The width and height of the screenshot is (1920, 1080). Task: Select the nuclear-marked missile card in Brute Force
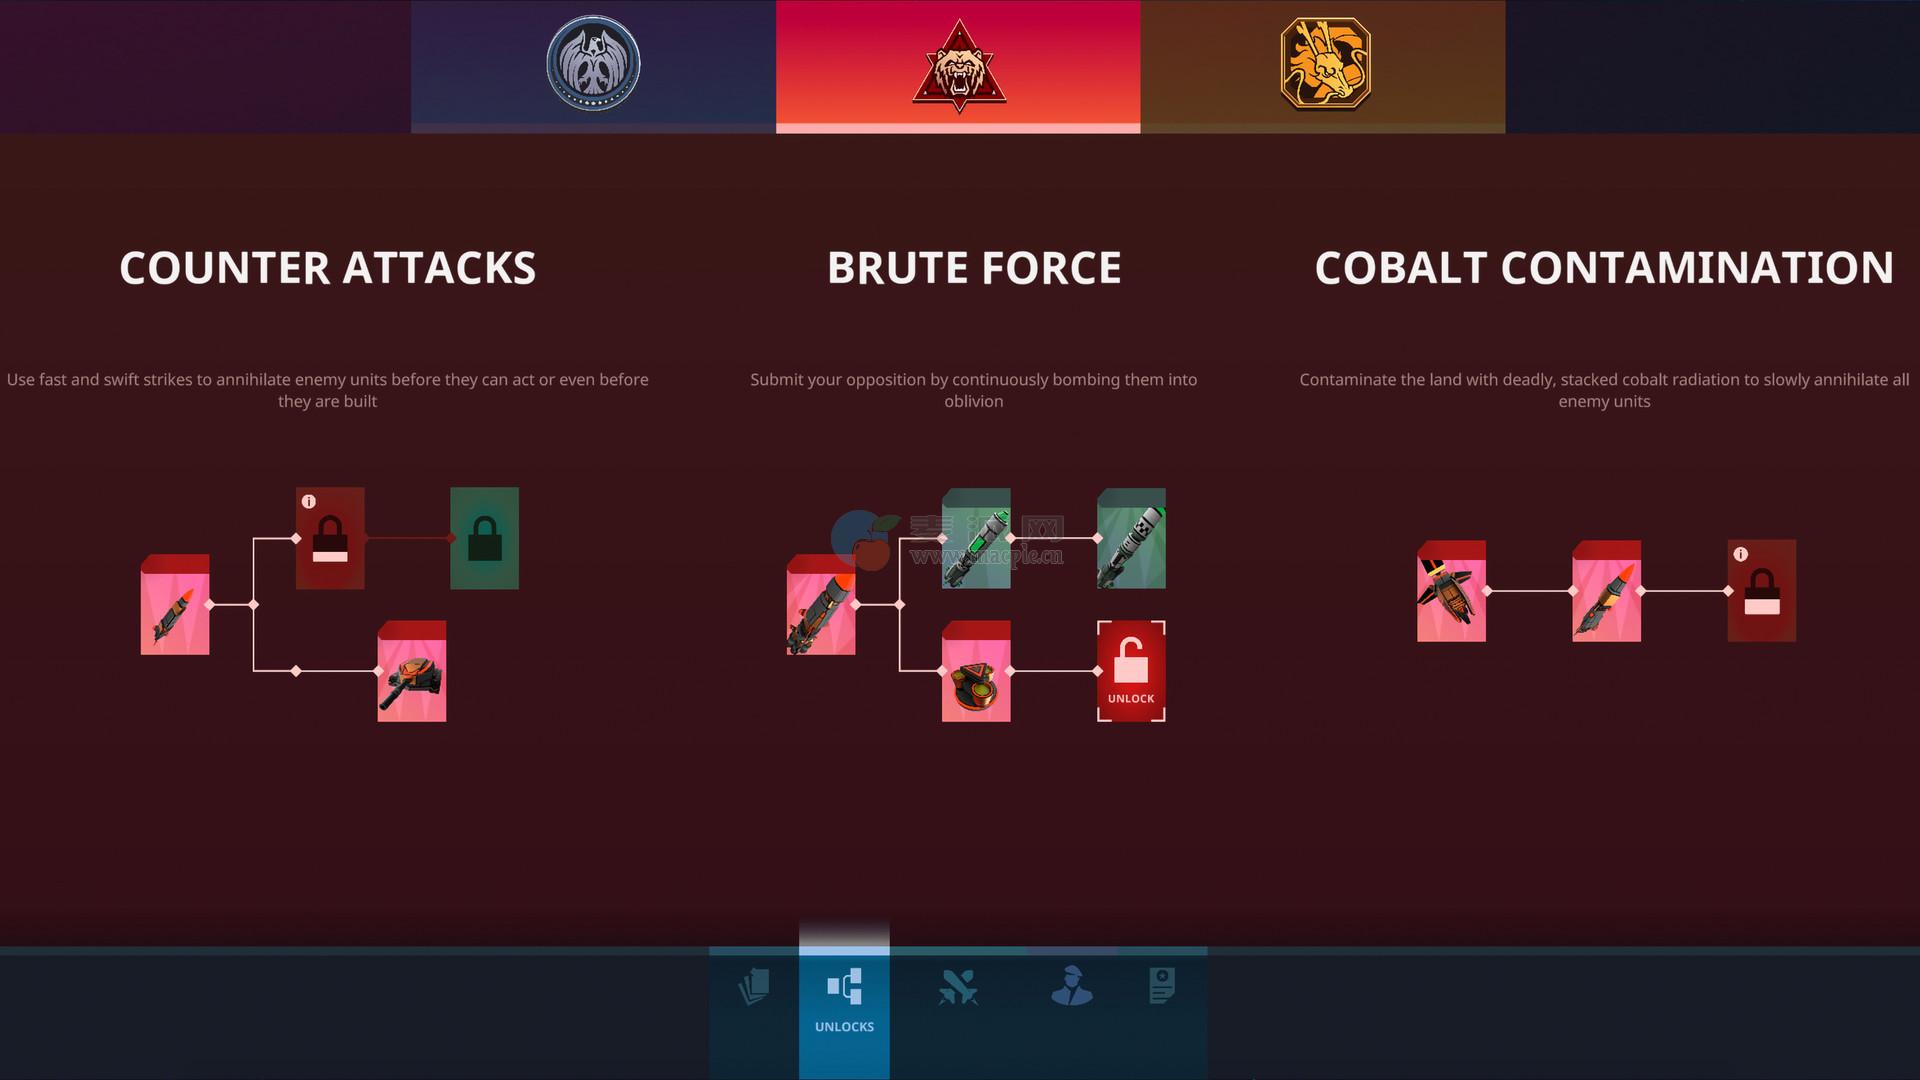coord(1131,538)
